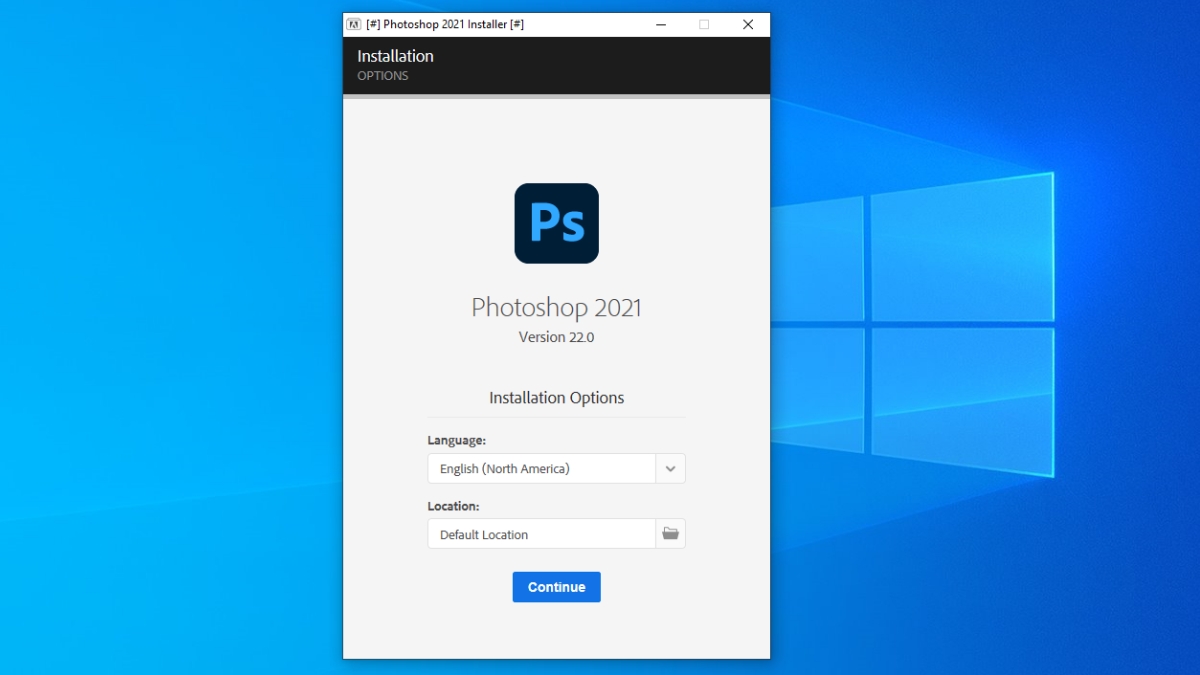Click inside the Default Location field

coord(540,534)
